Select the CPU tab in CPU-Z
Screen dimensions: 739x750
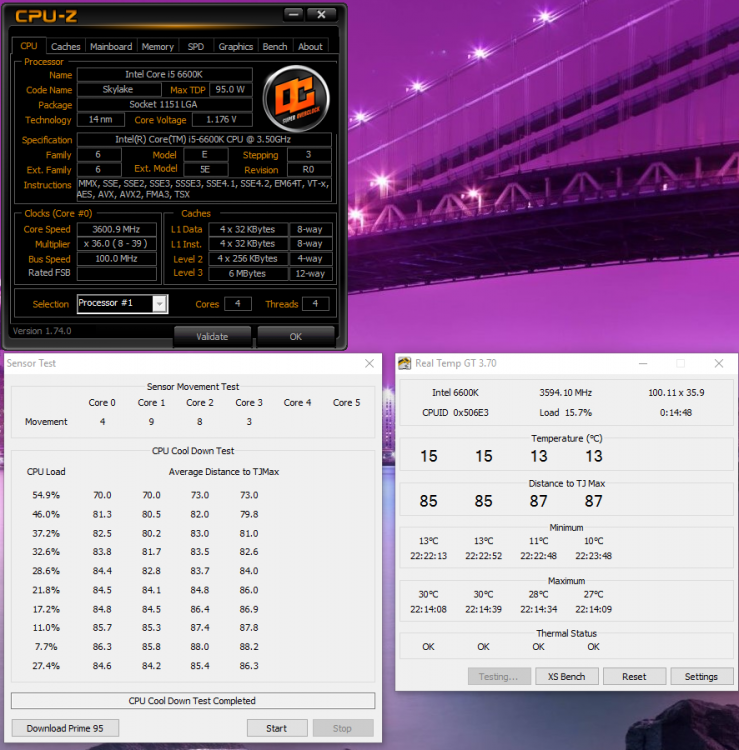29,46
